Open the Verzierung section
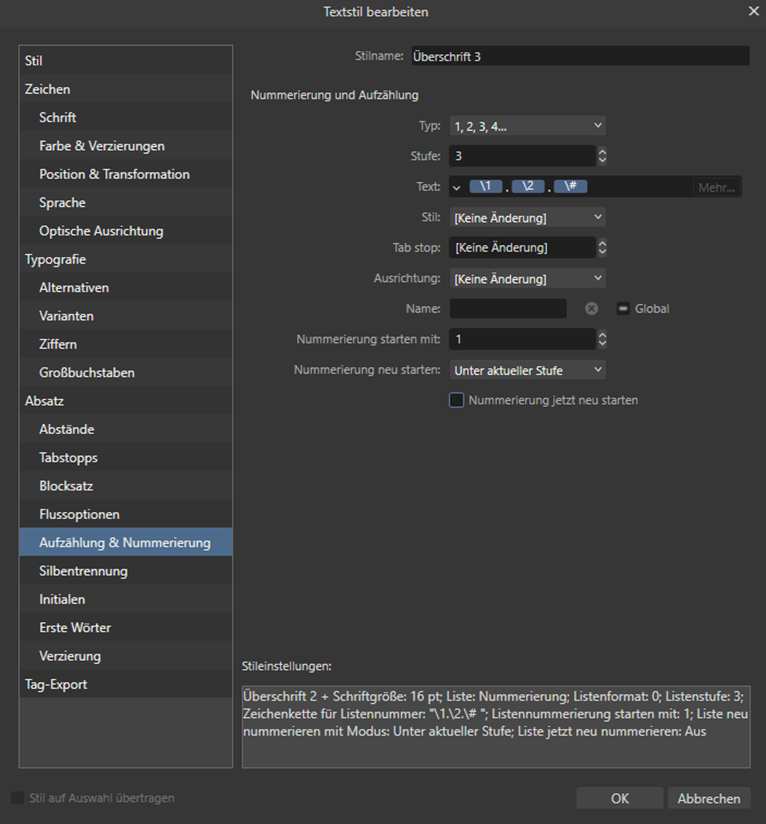Viewport: 766px width, 824px height. (x=126, y=656)
